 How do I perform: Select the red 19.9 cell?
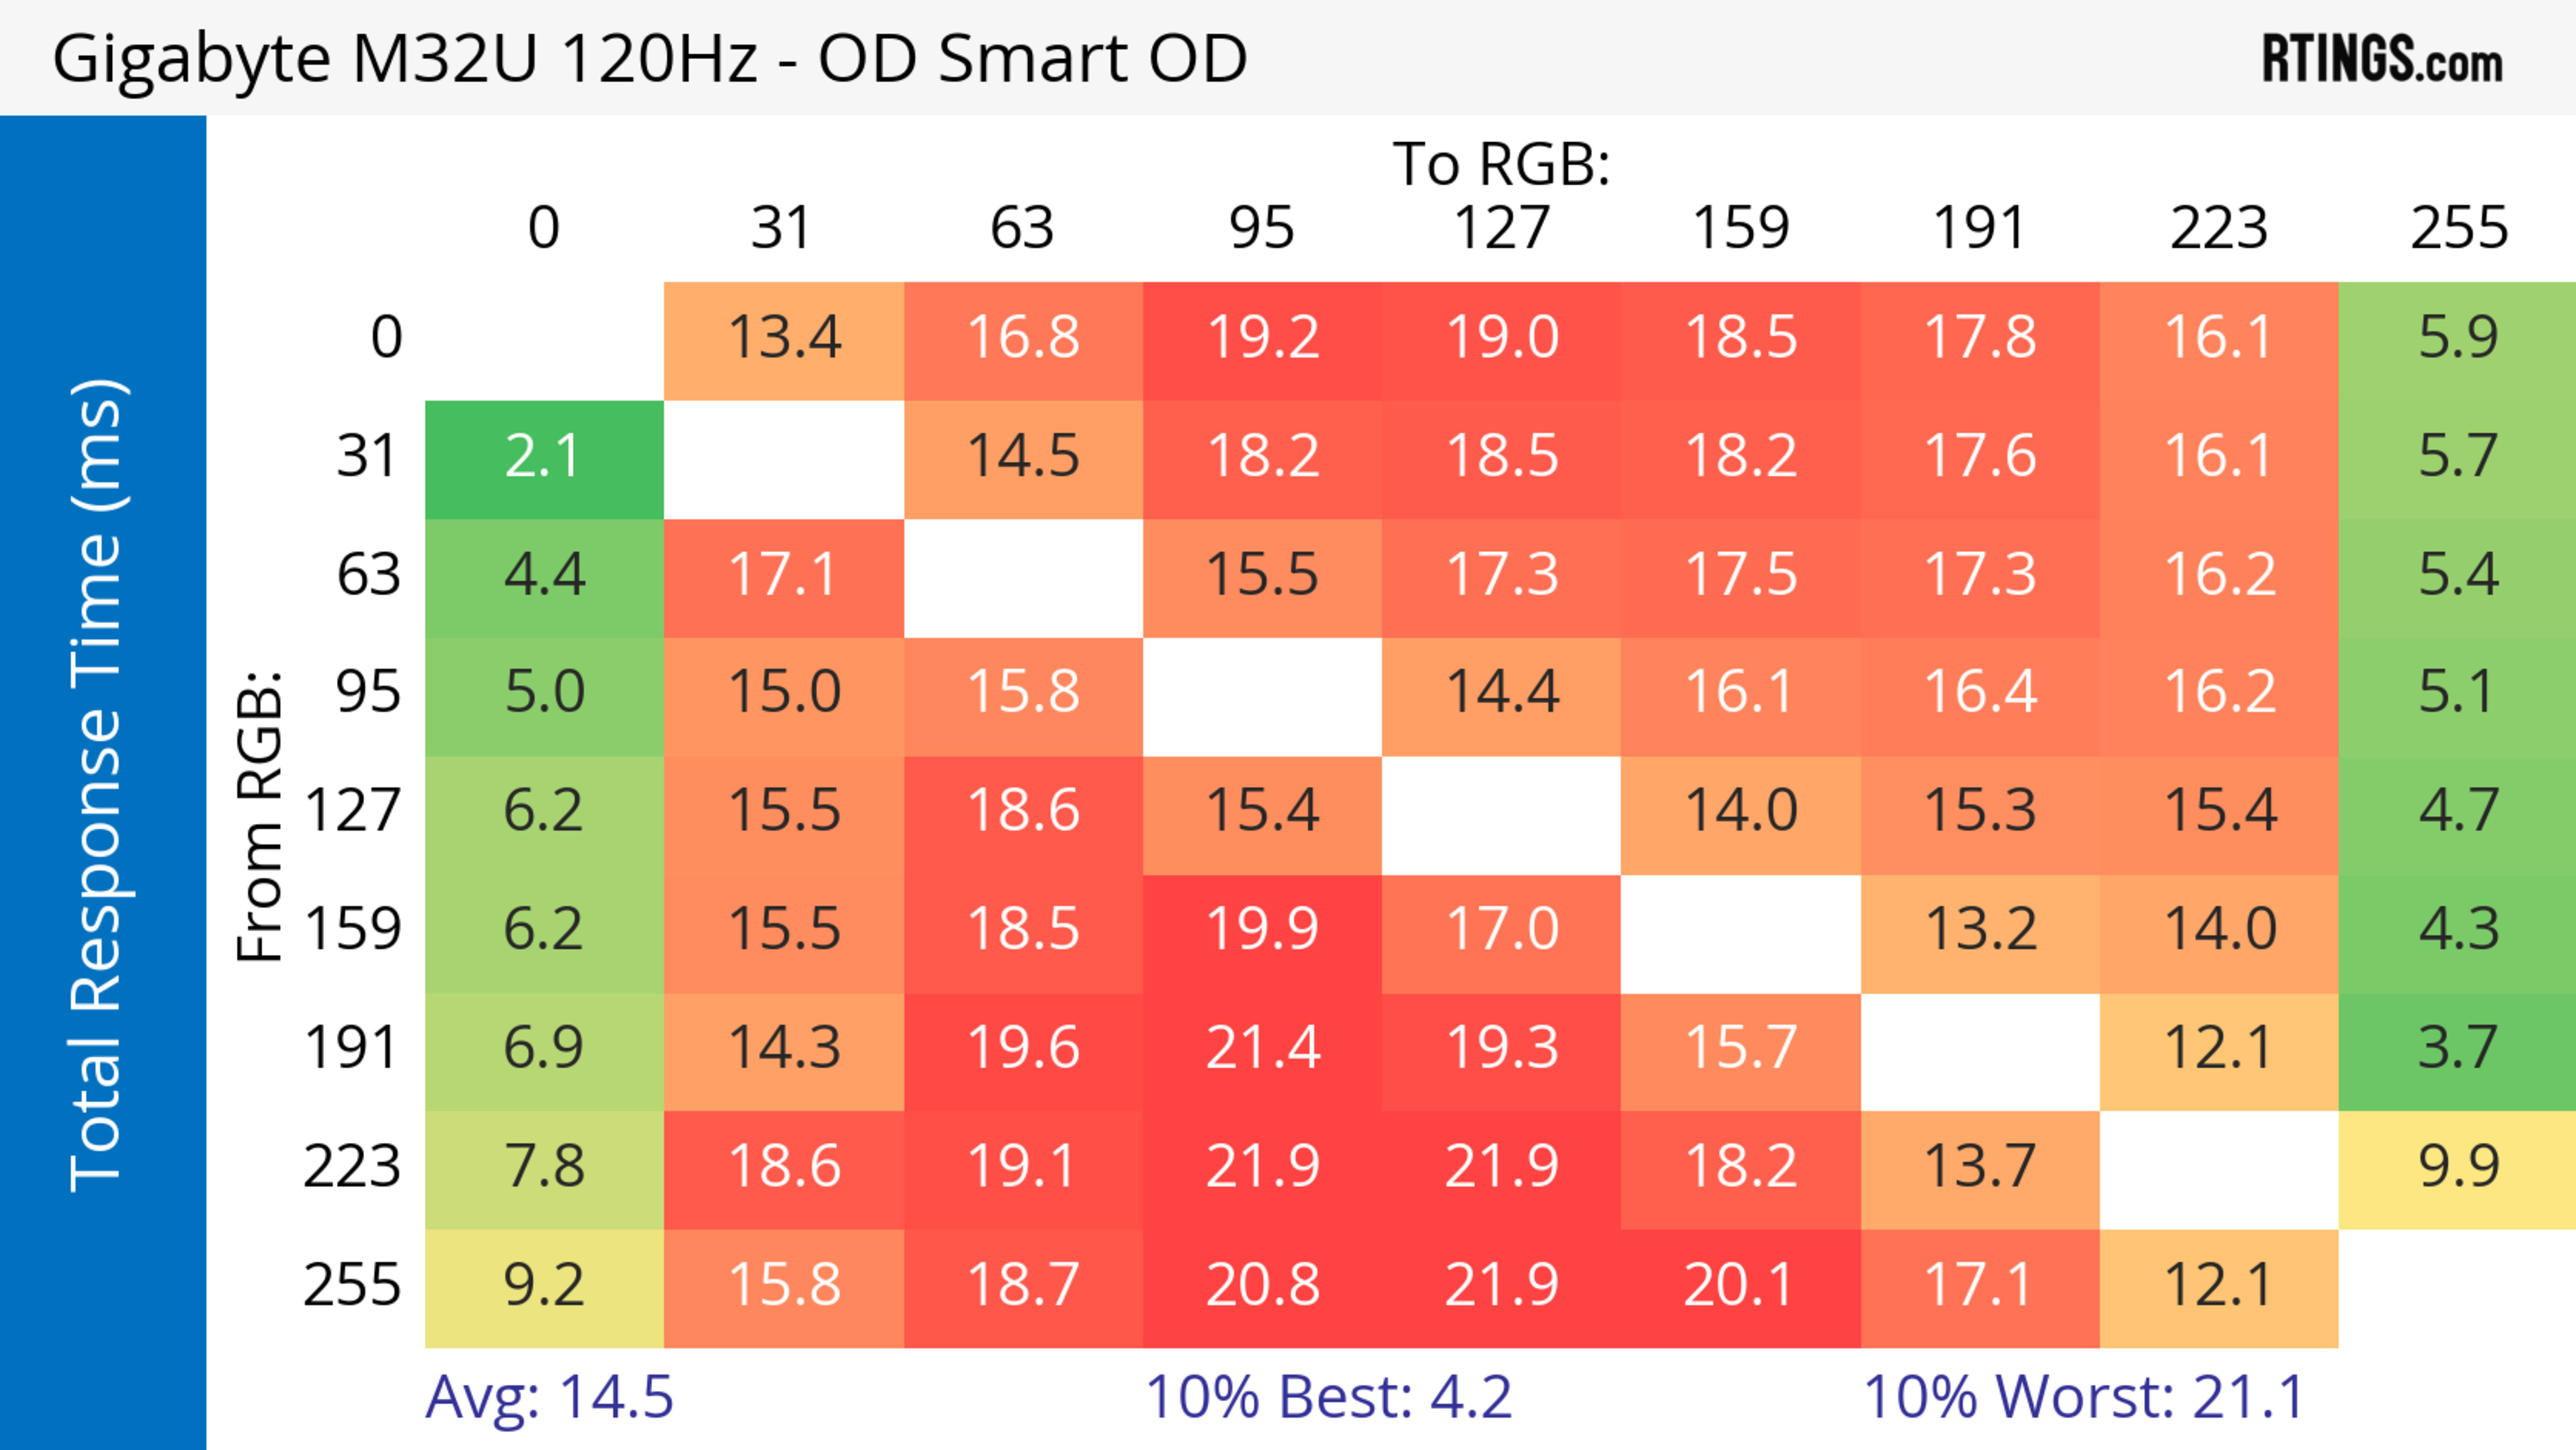coord(1262,931)
